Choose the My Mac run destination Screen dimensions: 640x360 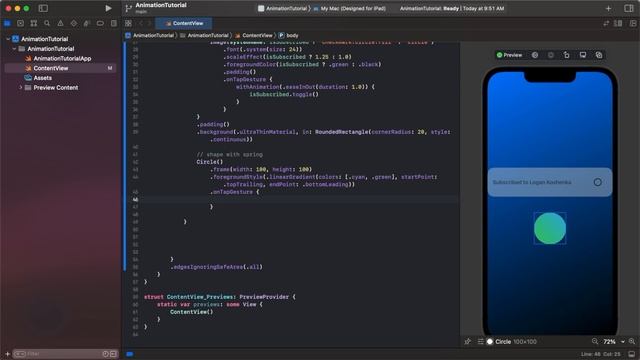point(349,8)
